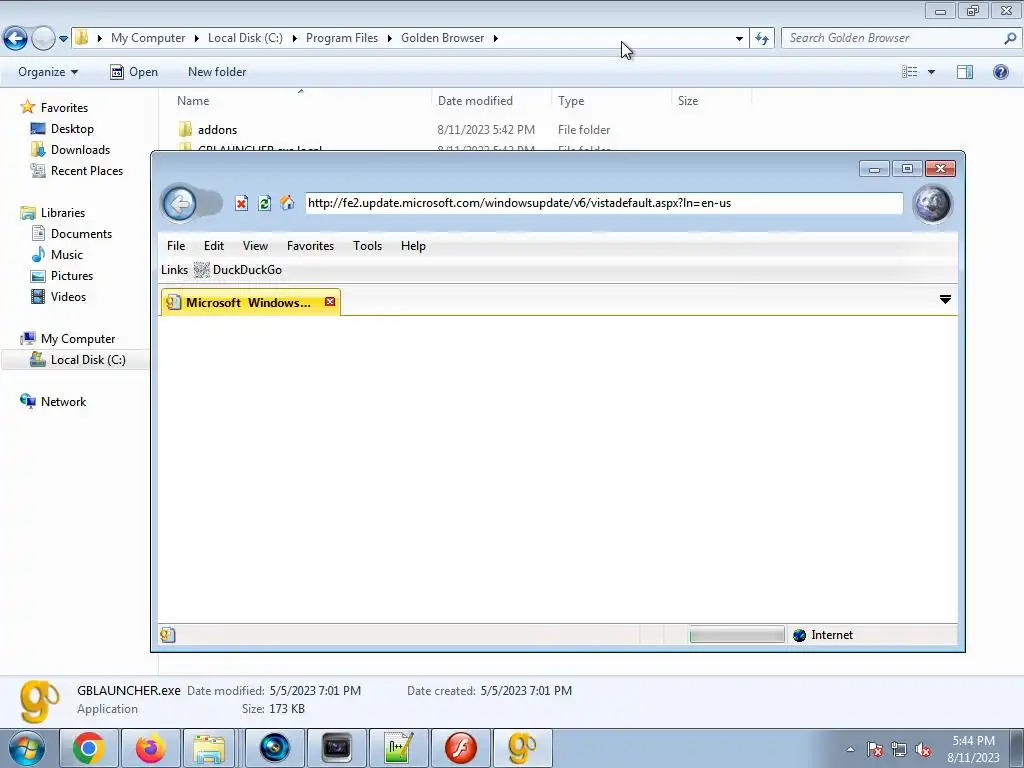Click the Golden Browser URL address field
The width and height of the screenshot is (1024, 768).
(x=604, y=203)
